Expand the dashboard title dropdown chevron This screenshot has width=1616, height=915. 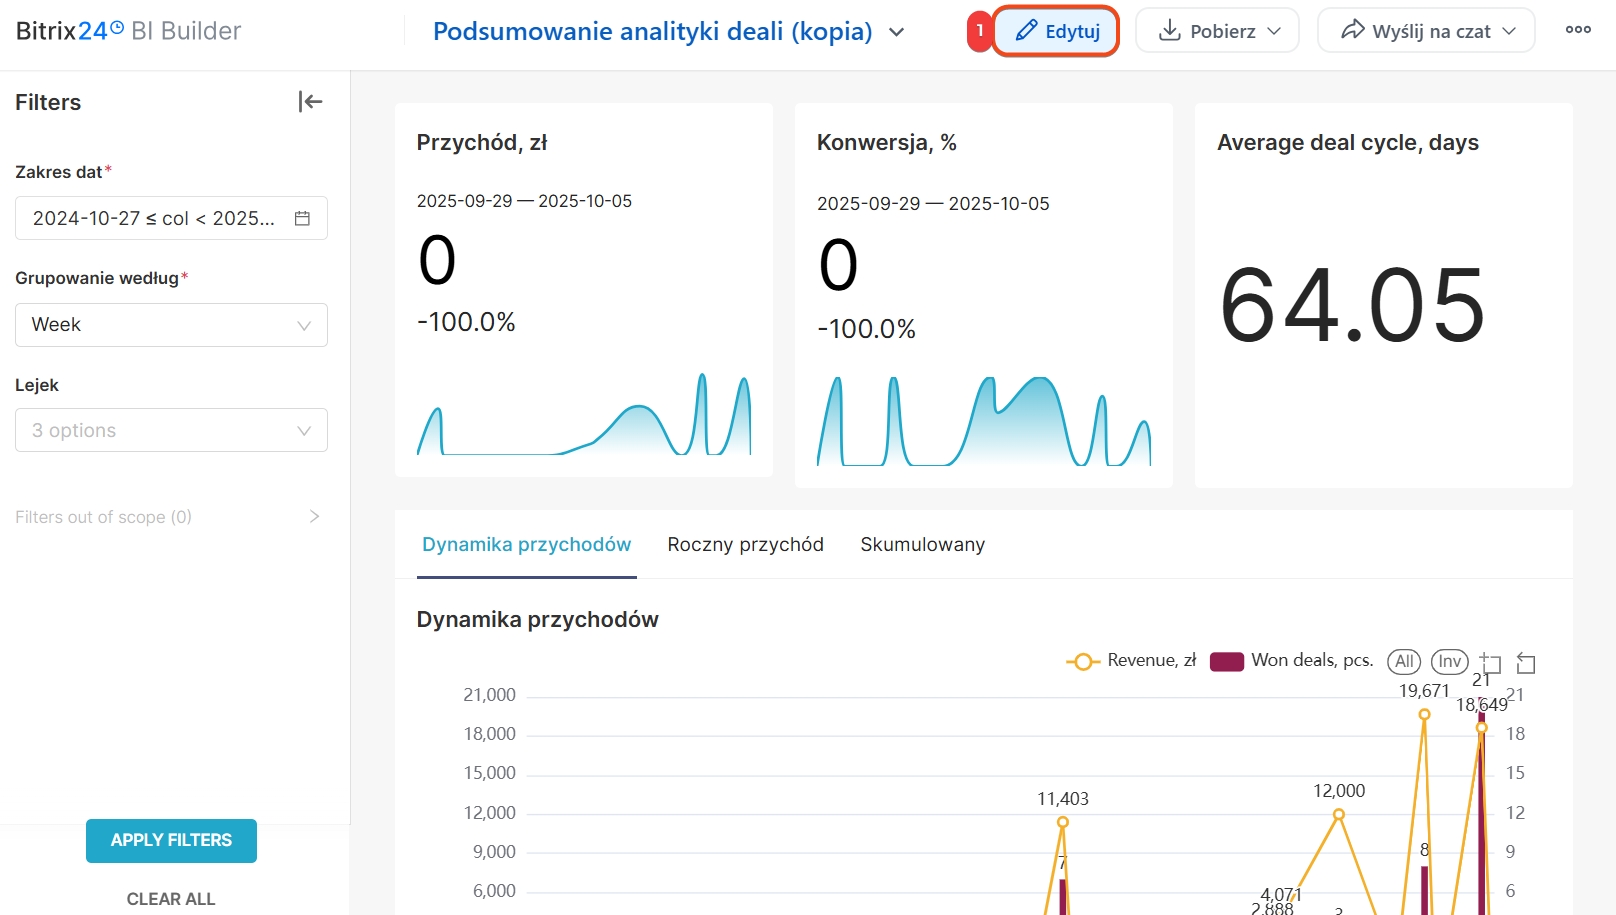click(x=897, y=32)
